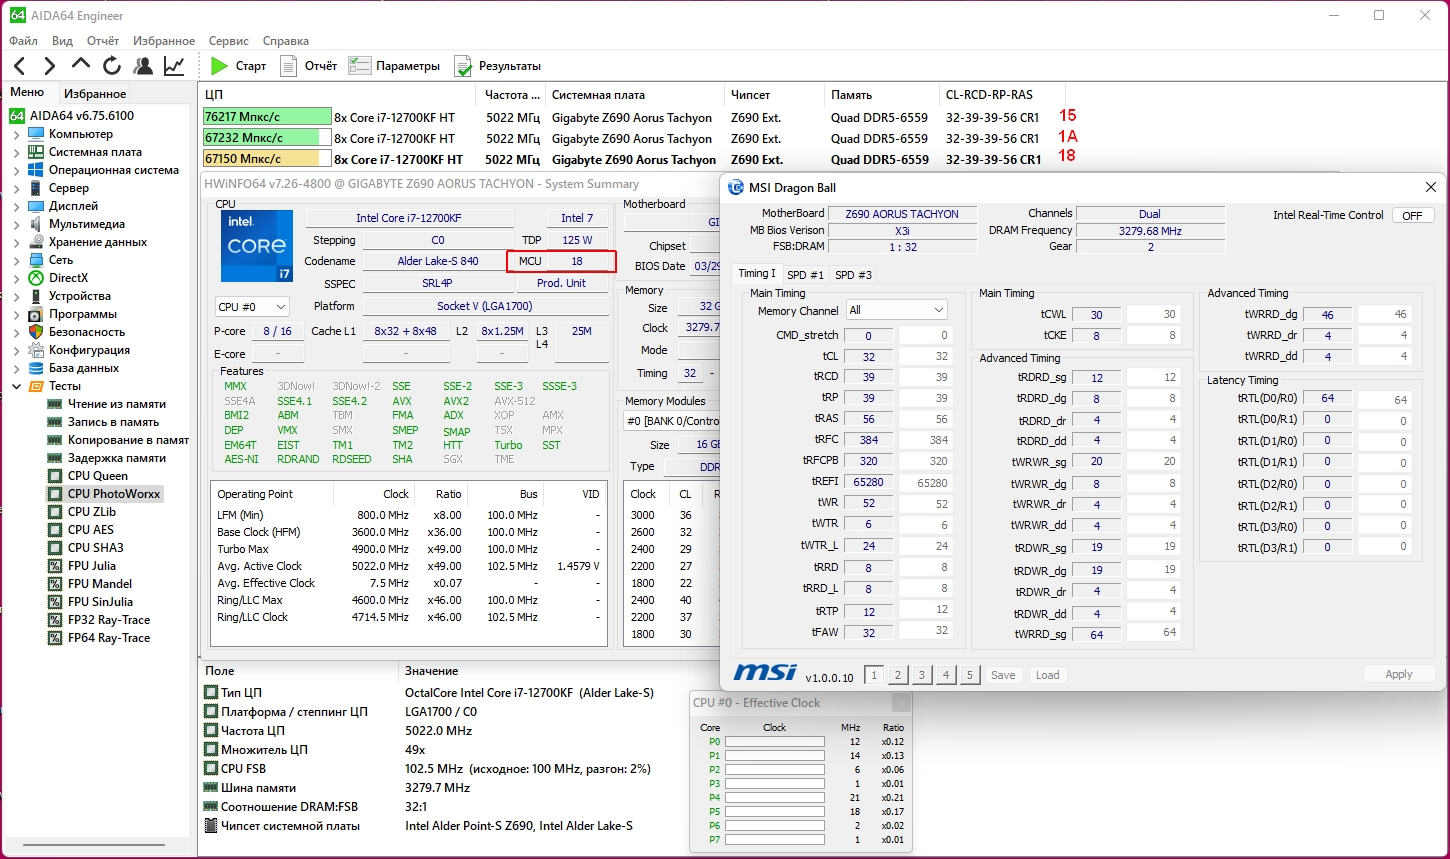Select the CPU SHA3 benchmark
1450x859 pixels.
(95, 548)
